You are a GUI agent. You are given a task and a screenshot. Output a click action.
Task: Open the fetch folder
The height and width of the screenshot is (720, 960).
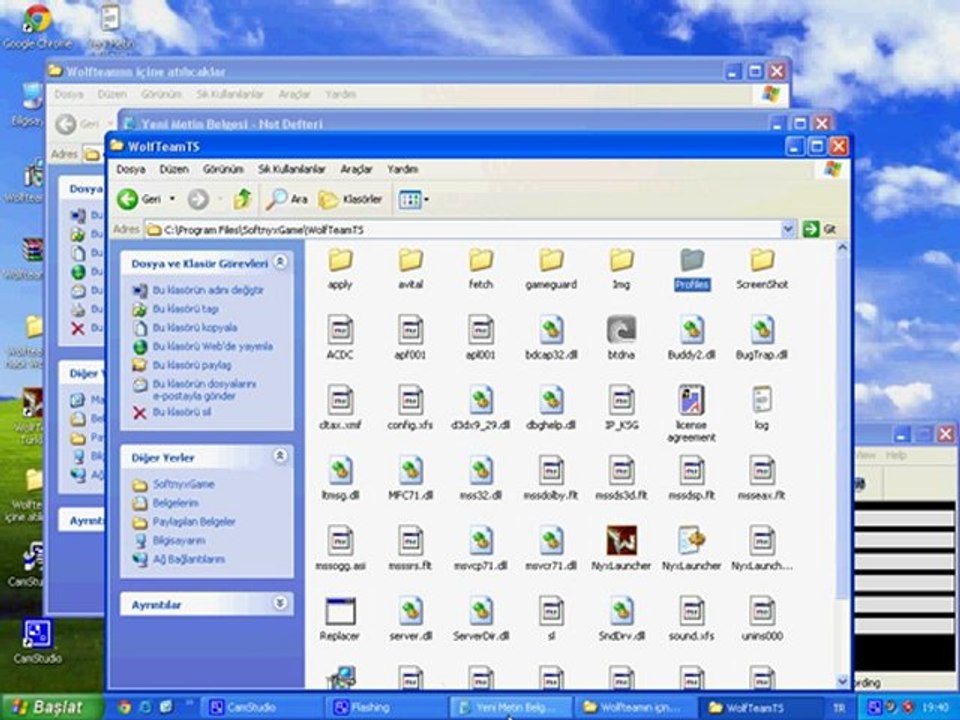(481, 268)
